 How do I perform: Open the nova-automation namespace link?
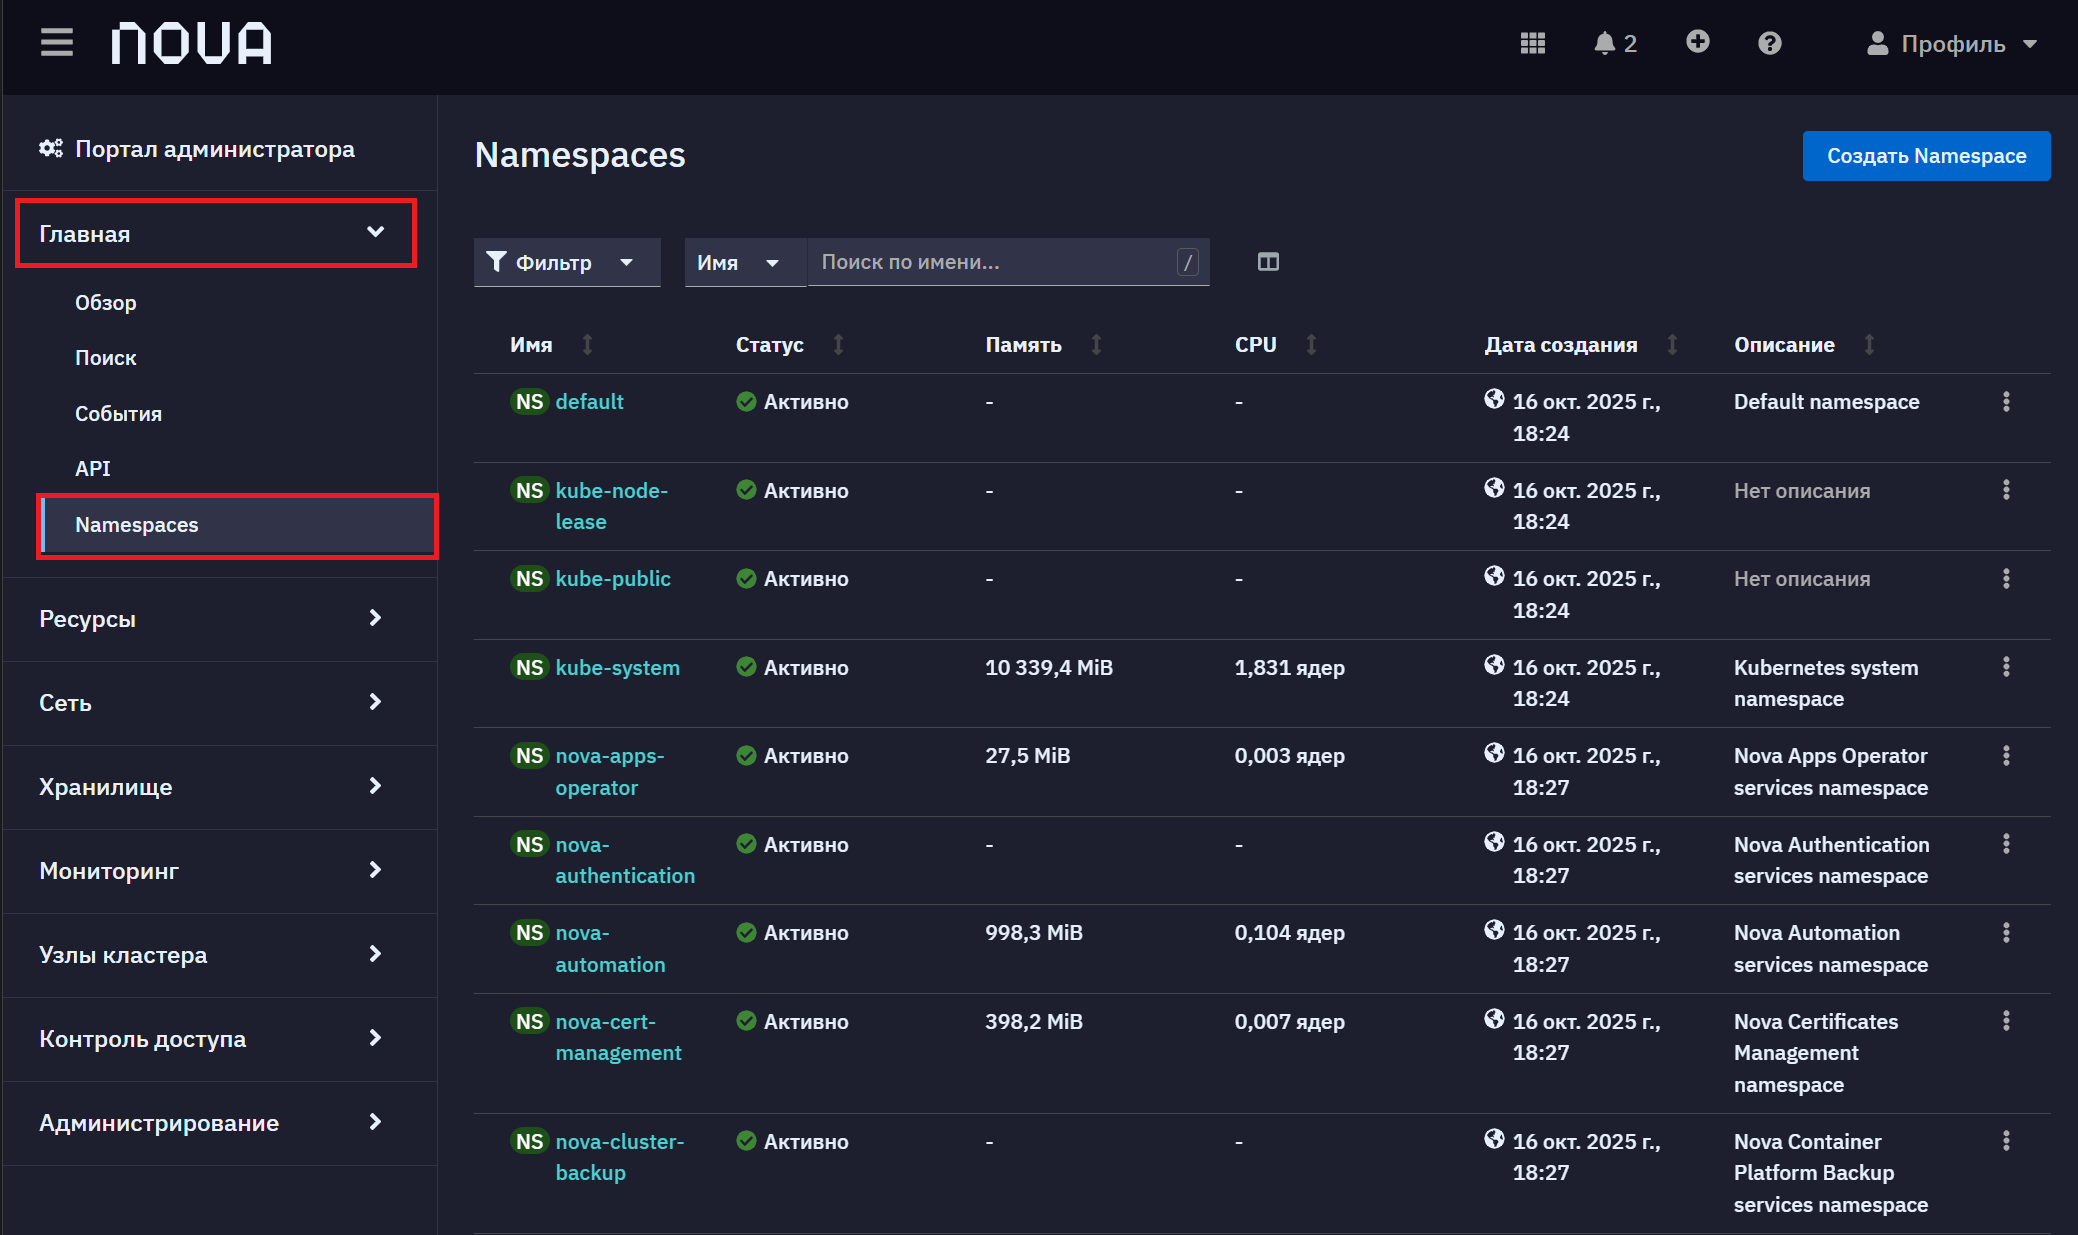pyautogui.click(x=610, y=949)
